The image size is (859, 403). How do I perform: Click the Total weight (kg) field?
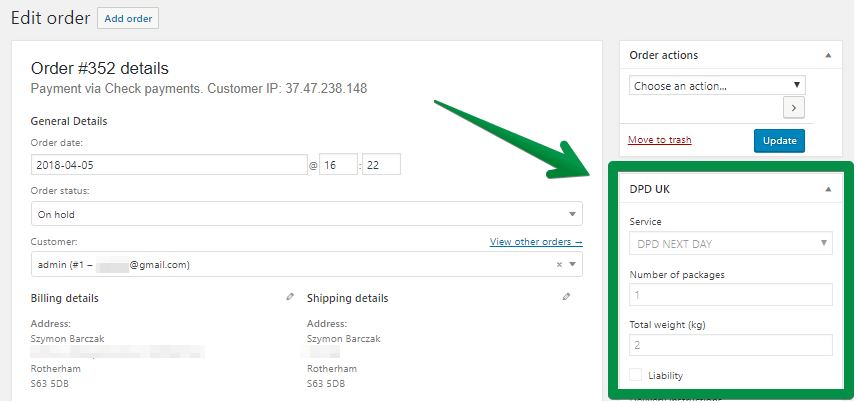pyautogui.click(x=731, y=346)
